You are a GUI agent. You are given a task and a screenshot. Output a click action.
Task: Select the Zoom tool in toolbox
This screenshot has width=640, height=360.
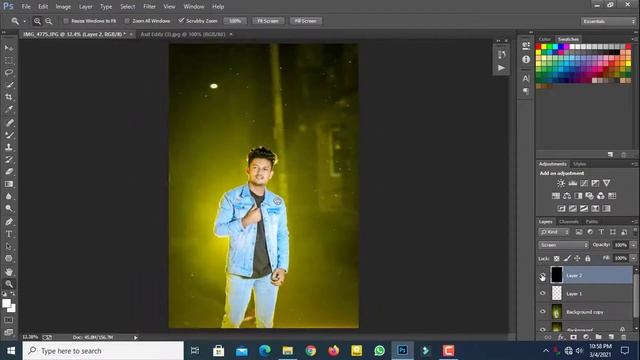9,284
